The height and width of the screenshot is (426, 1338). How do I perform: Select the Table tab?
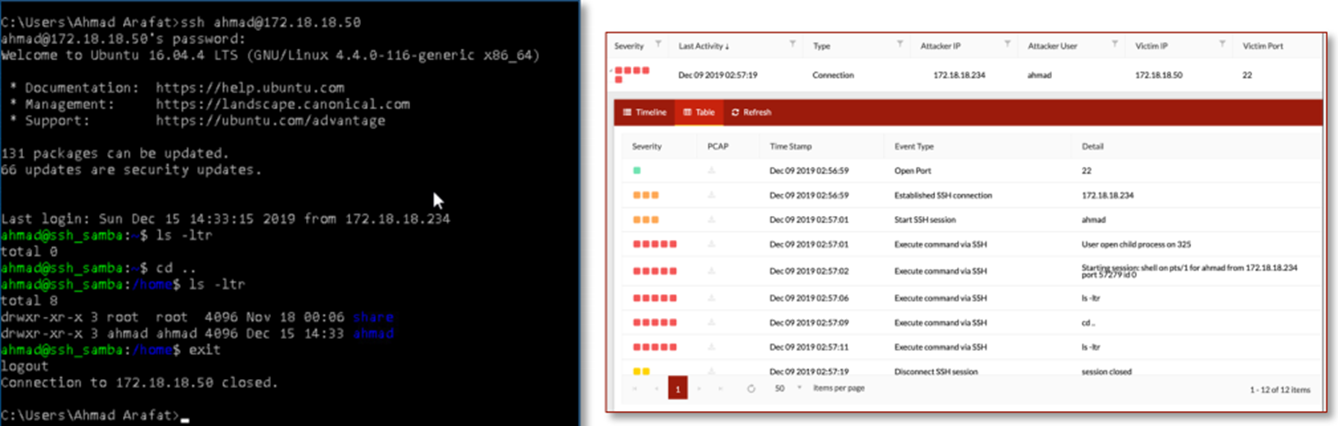pyautogui.click(x=699, y=112)
